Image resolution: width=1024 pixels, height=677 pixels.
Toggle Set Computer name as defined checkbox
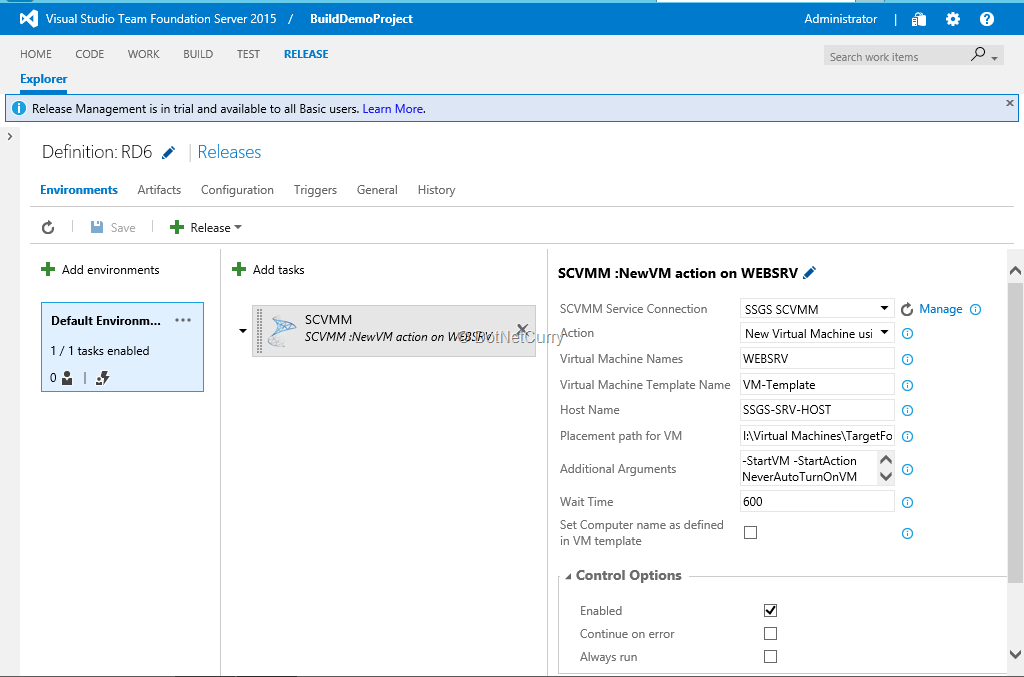(750, 533)
